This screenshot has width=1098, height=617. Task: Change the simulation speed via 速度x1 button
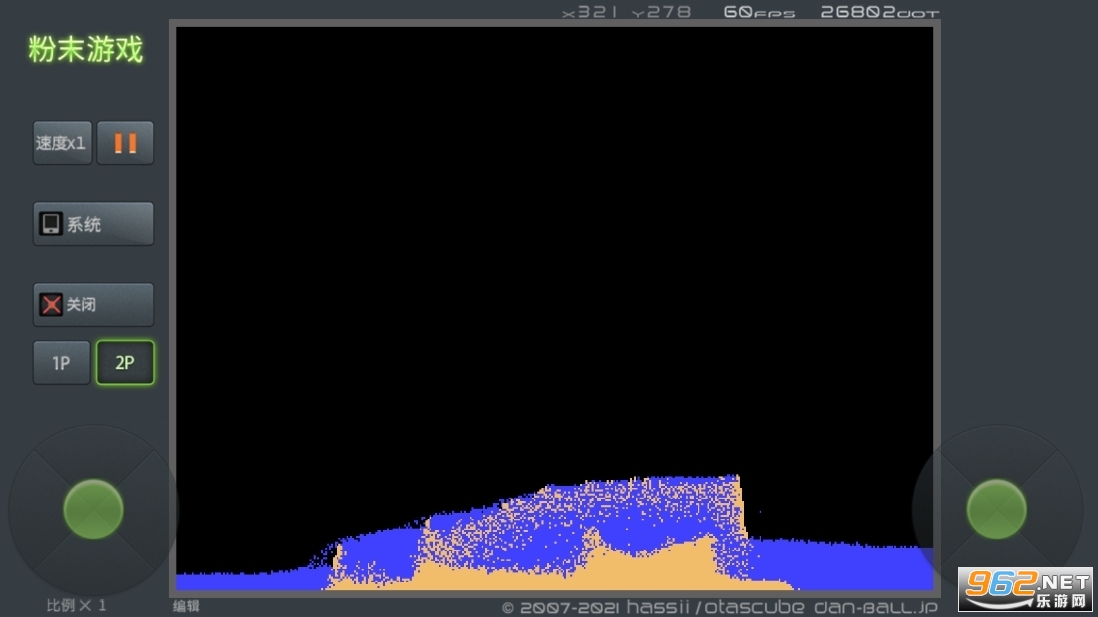click(x=62, y=143)
